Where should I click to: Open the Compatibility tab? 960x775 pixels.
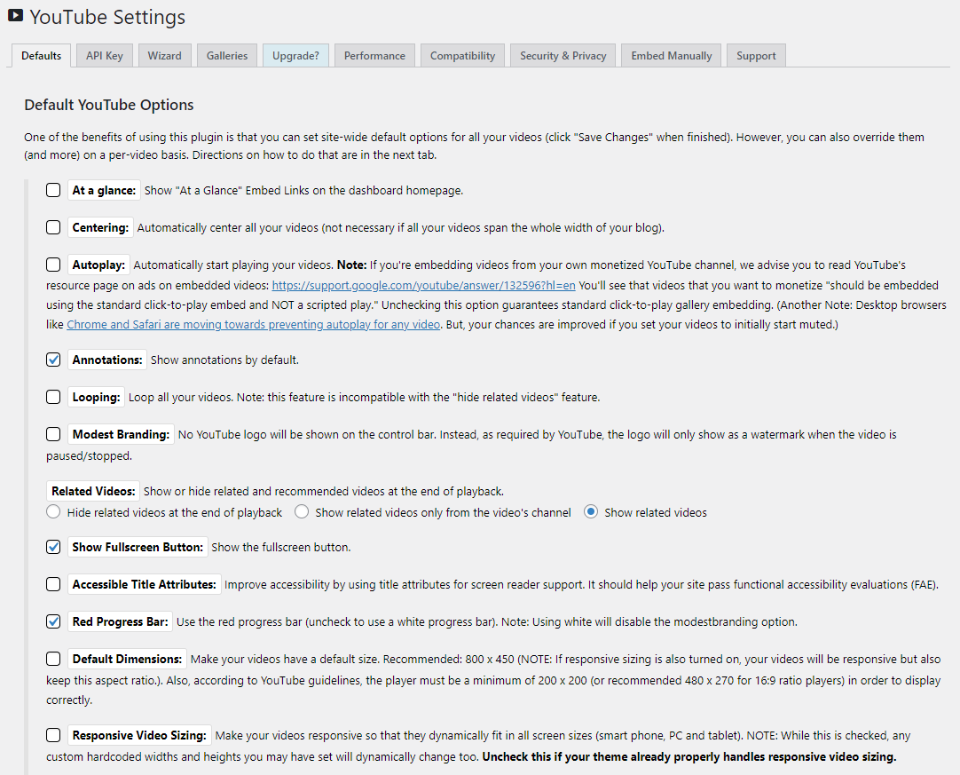[x=462, y=56]
